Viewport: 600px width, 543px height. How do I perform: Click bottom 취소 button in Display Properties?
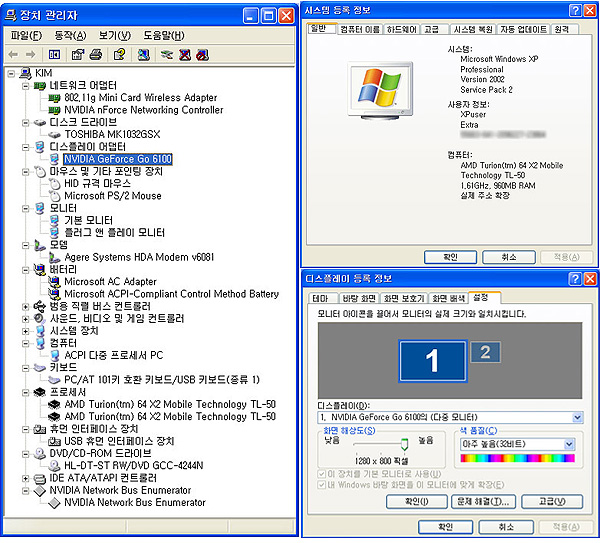click(x=506, y=527)
